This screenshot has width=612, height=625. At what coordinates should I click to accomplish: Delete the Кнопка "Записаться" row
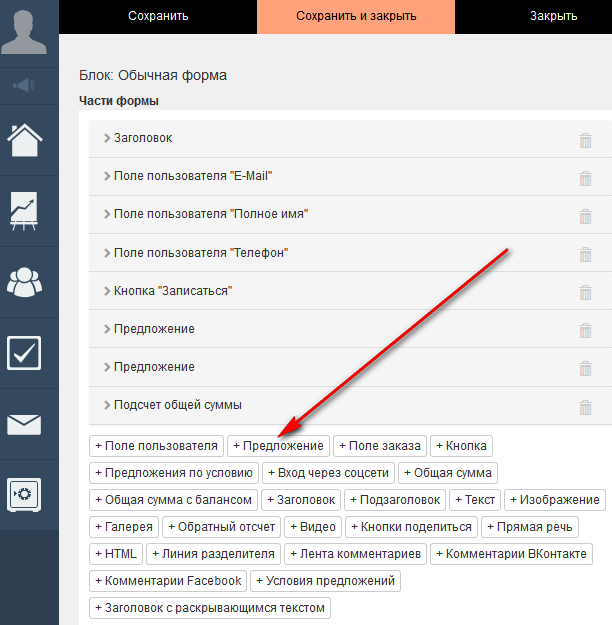585,293
